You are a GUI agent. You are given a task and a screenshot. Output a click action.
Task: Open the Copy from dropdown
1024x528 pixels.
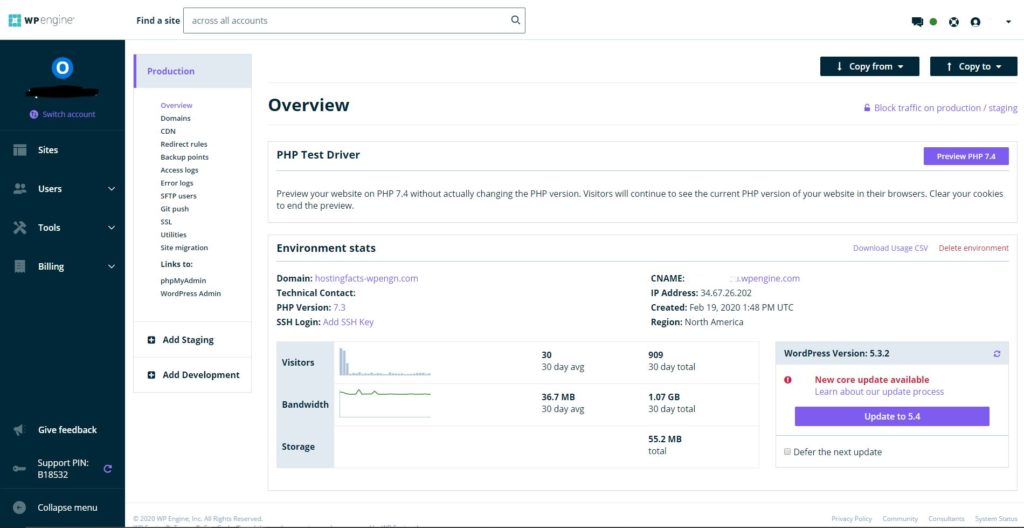pyautogui.click(x=869, y=67)
